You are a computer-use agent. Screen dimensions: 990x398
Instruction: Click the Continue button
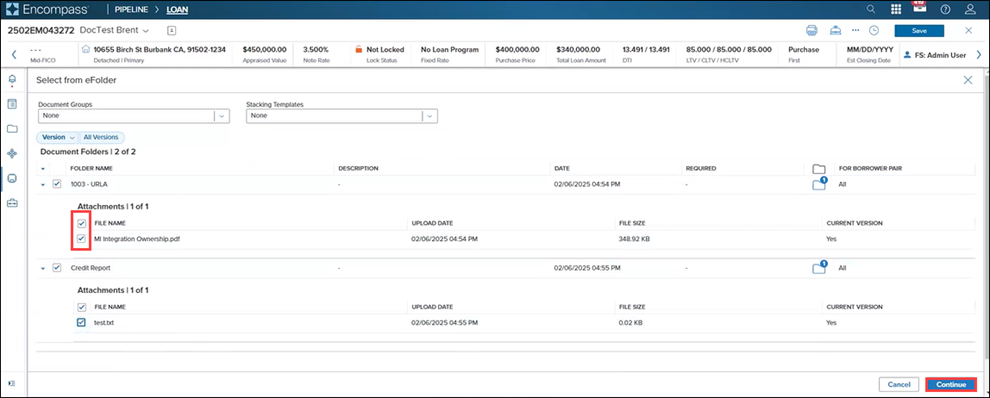[951, 384]
